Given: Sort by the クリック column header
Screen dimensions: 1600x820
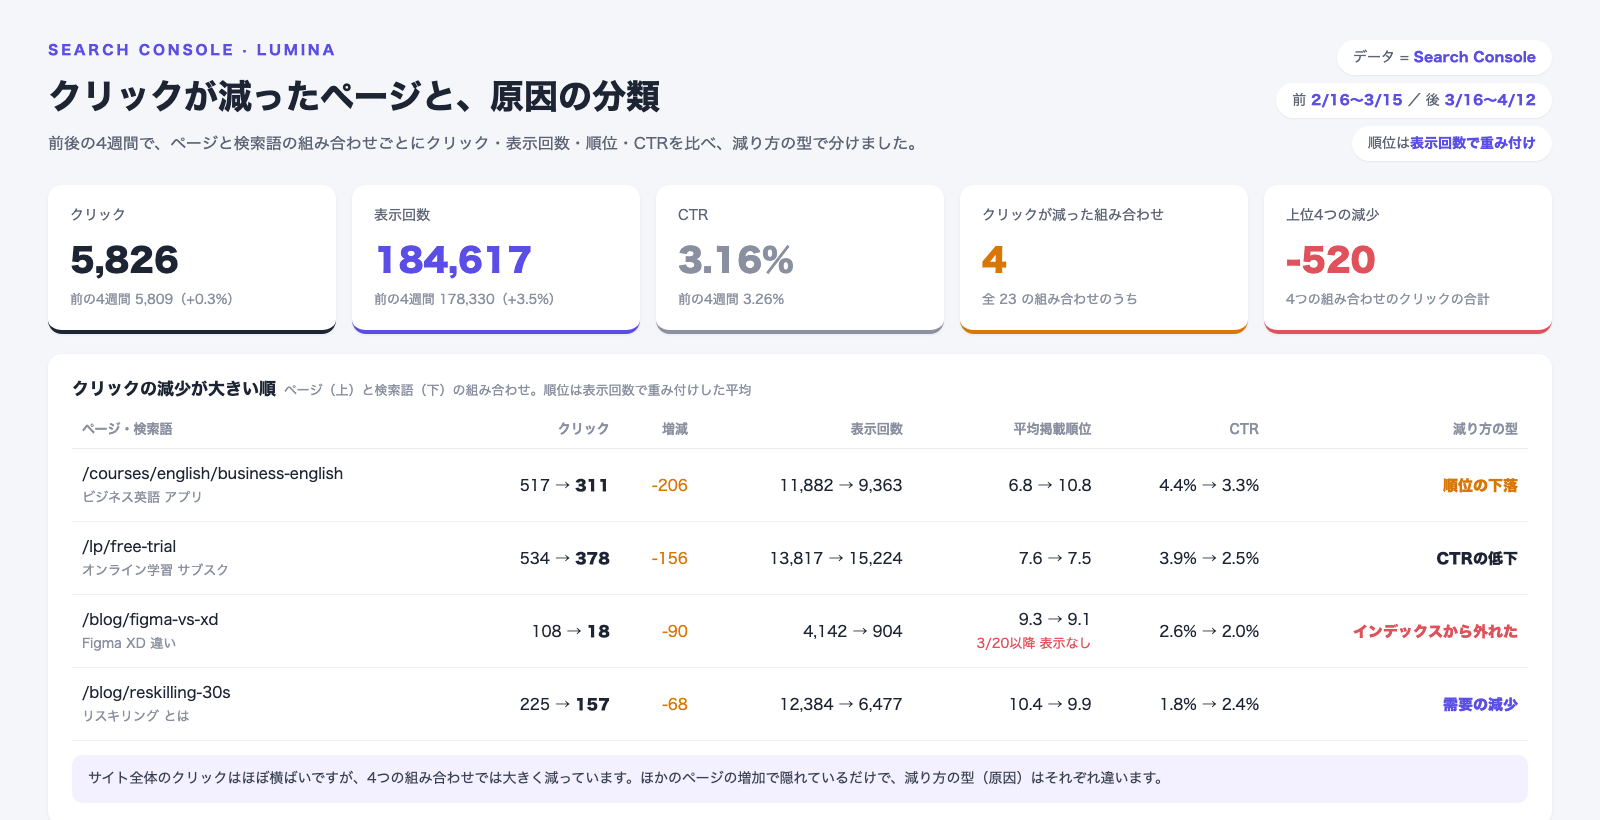Looking at the screenshot, I should pyautogui.click(x=583, y=429).
